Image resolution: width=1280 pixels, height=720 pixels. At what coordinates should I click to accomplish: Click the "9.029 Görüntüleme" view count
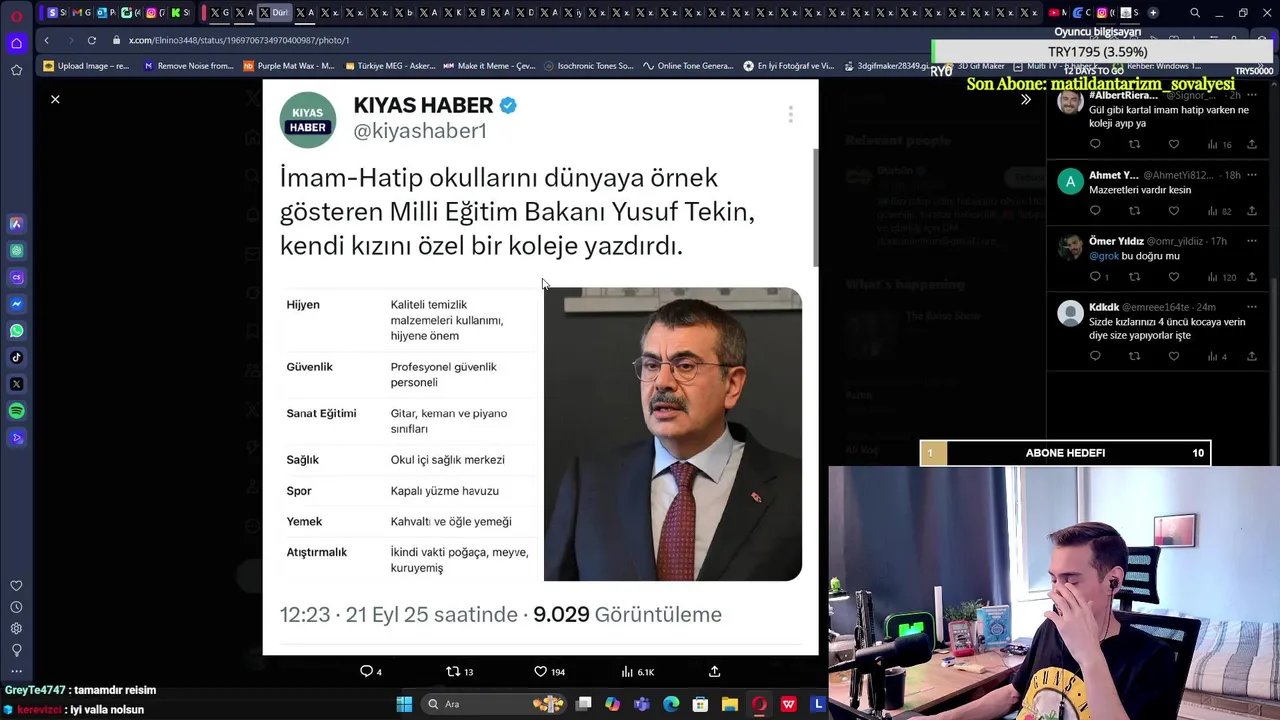pos(627,614)
